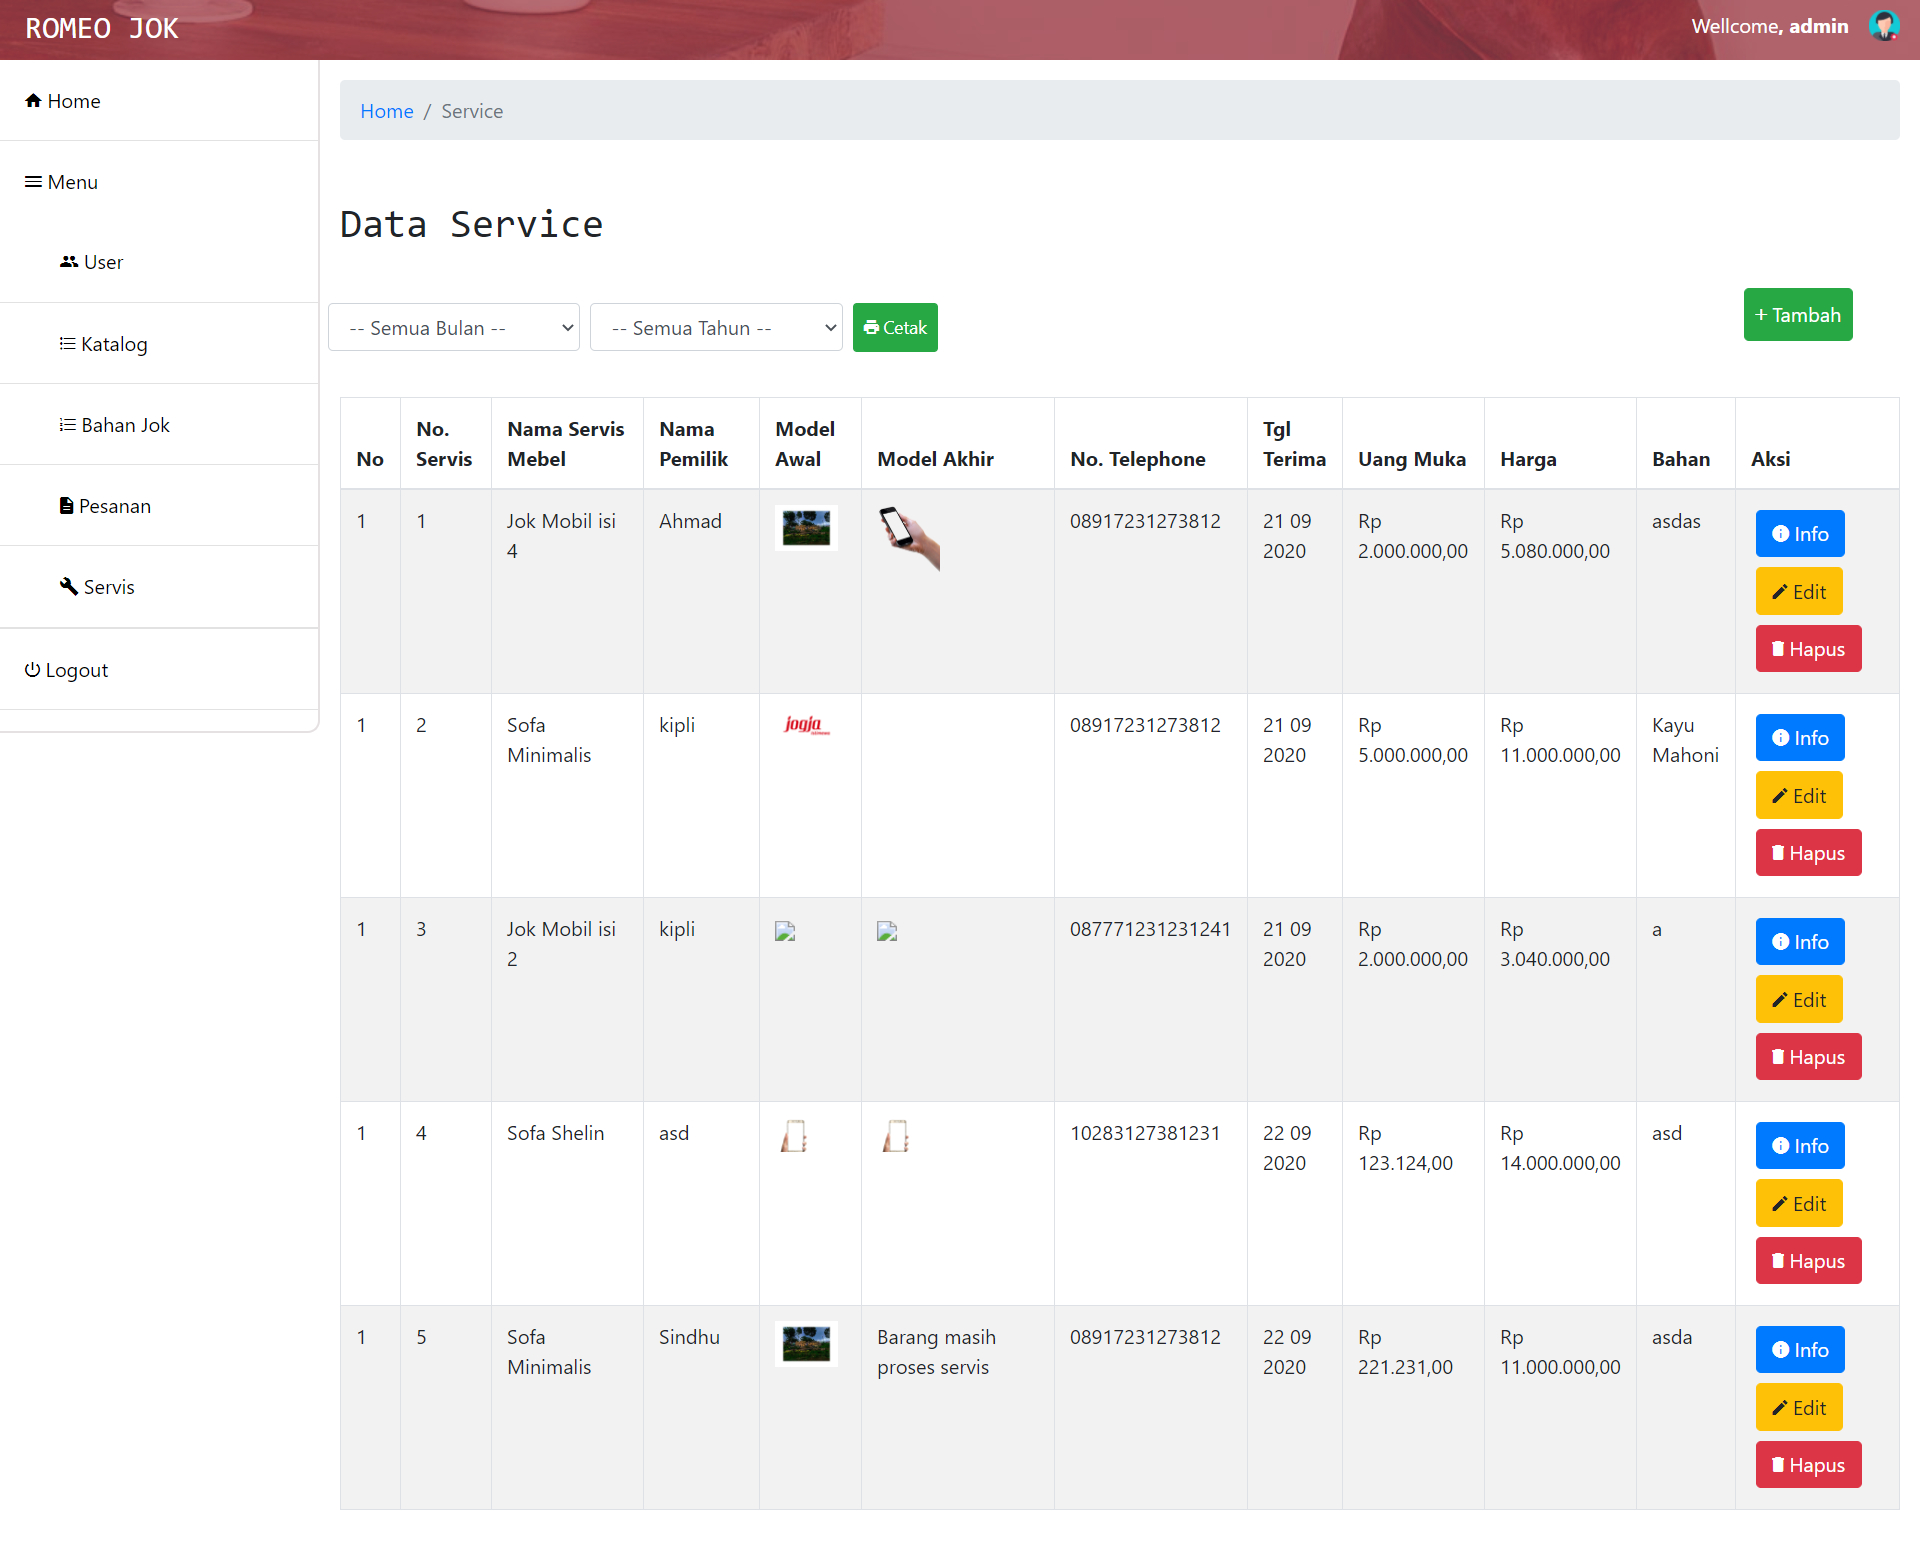Click the Home house icon in sidebar
Image resolution: width=1920 pixels, height=1550 pixels.
point(33,101)
